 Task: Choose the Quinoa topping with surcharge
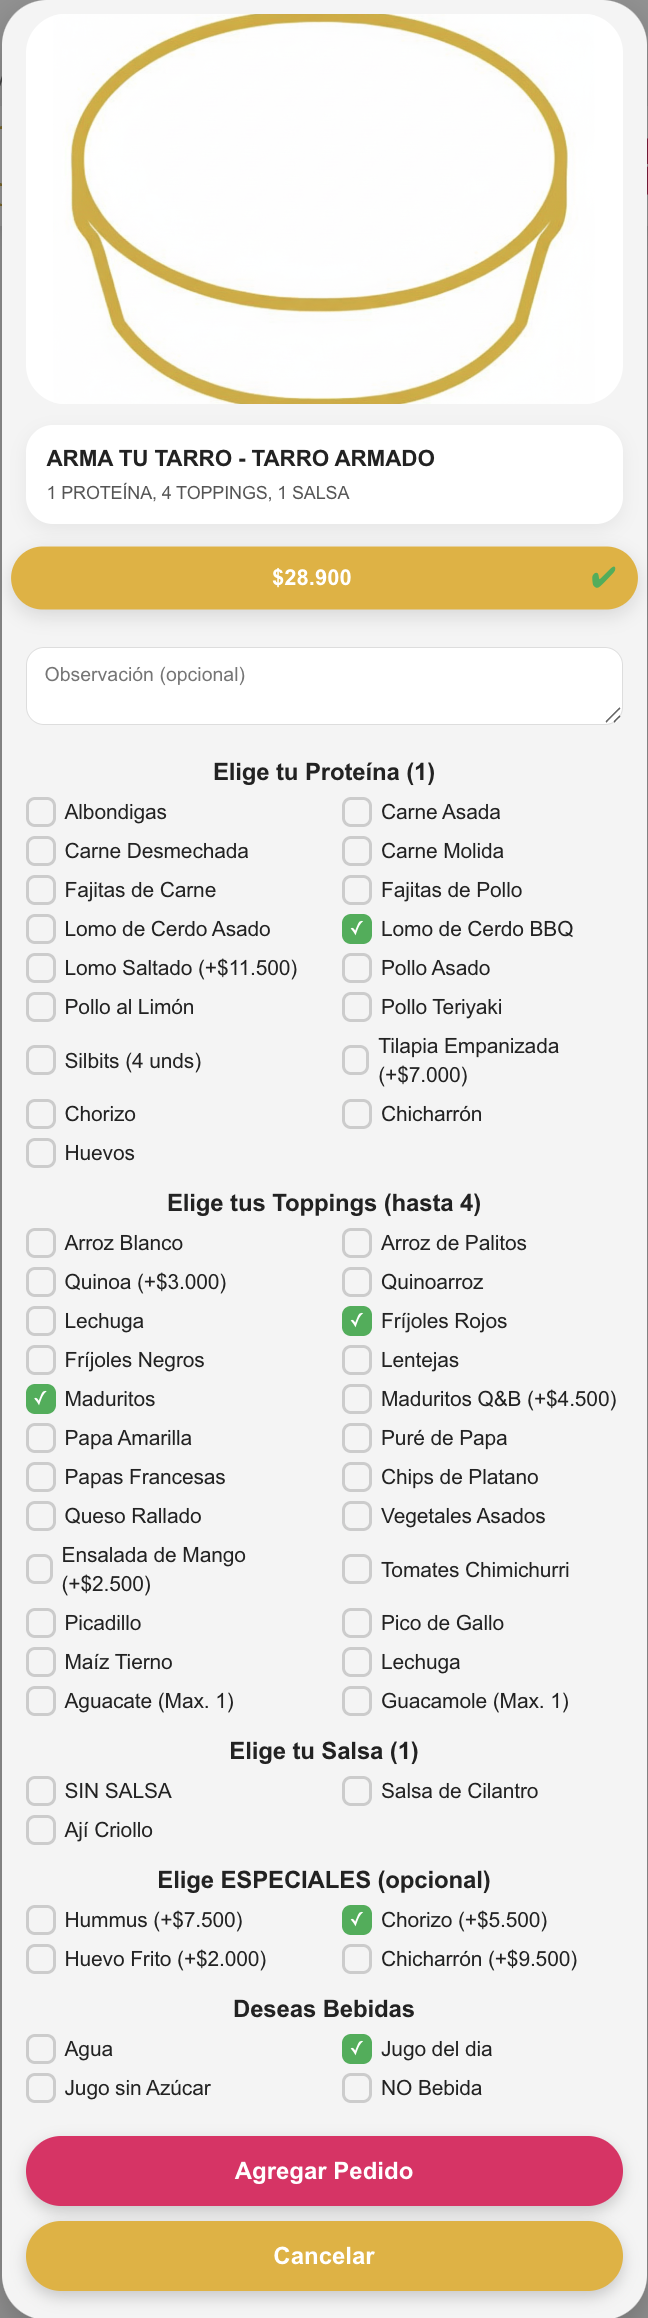(x=40, y=1281)
